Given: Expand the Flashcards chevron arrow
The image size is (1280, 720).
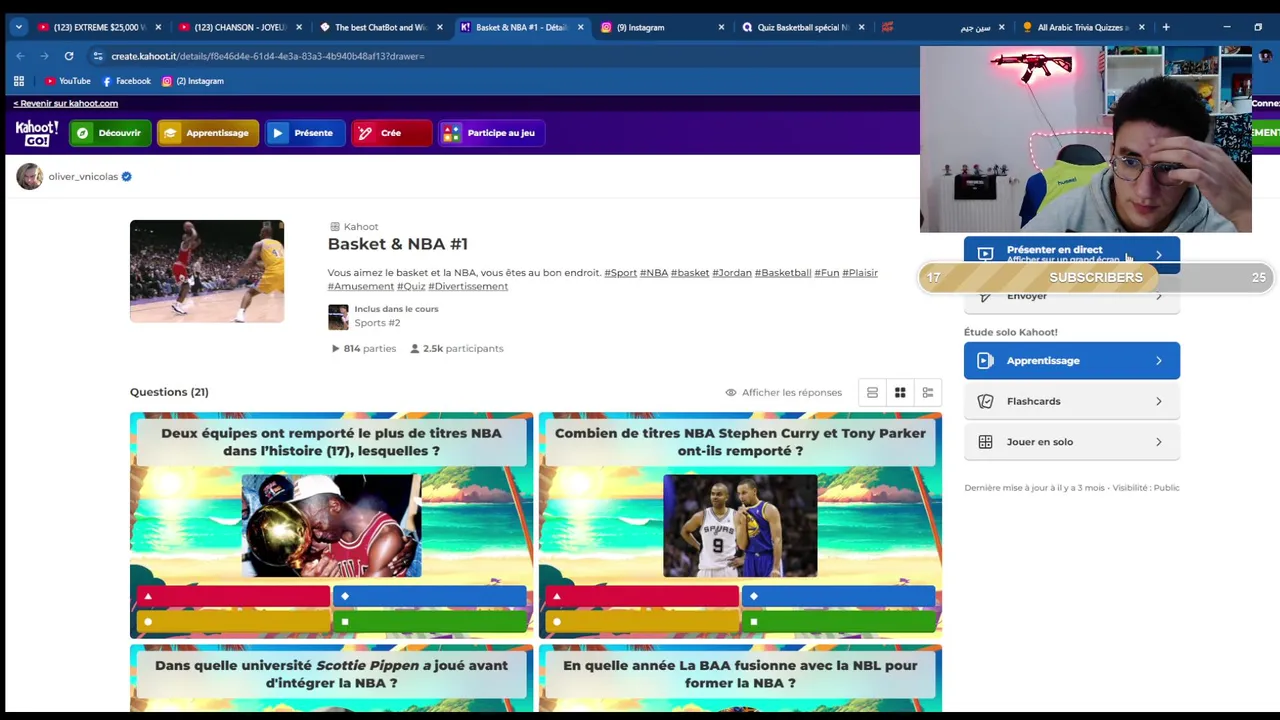Looking at the screenshot, I should click(x=1159, y=402).
